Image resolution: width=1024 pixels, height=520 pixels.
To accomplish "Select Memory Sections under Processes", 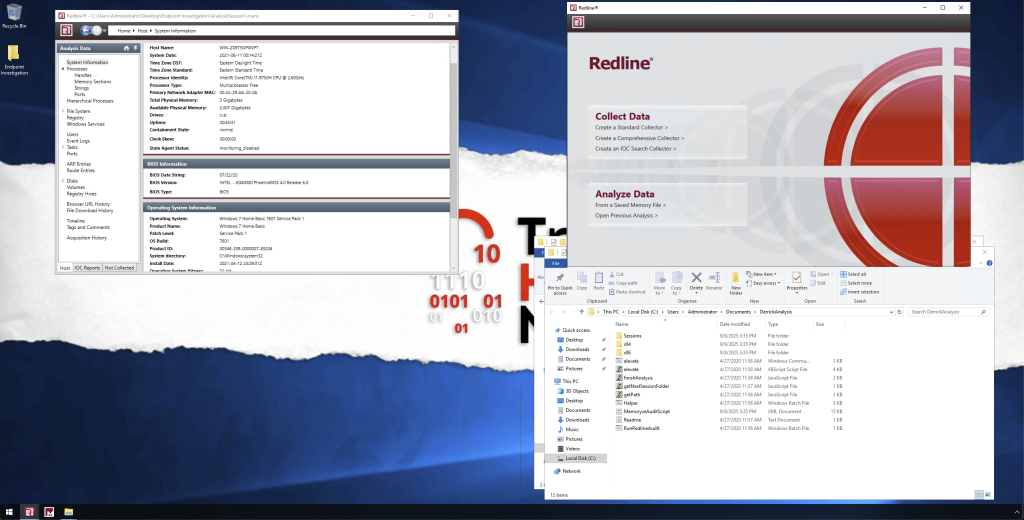I will (x=93, y=82).
